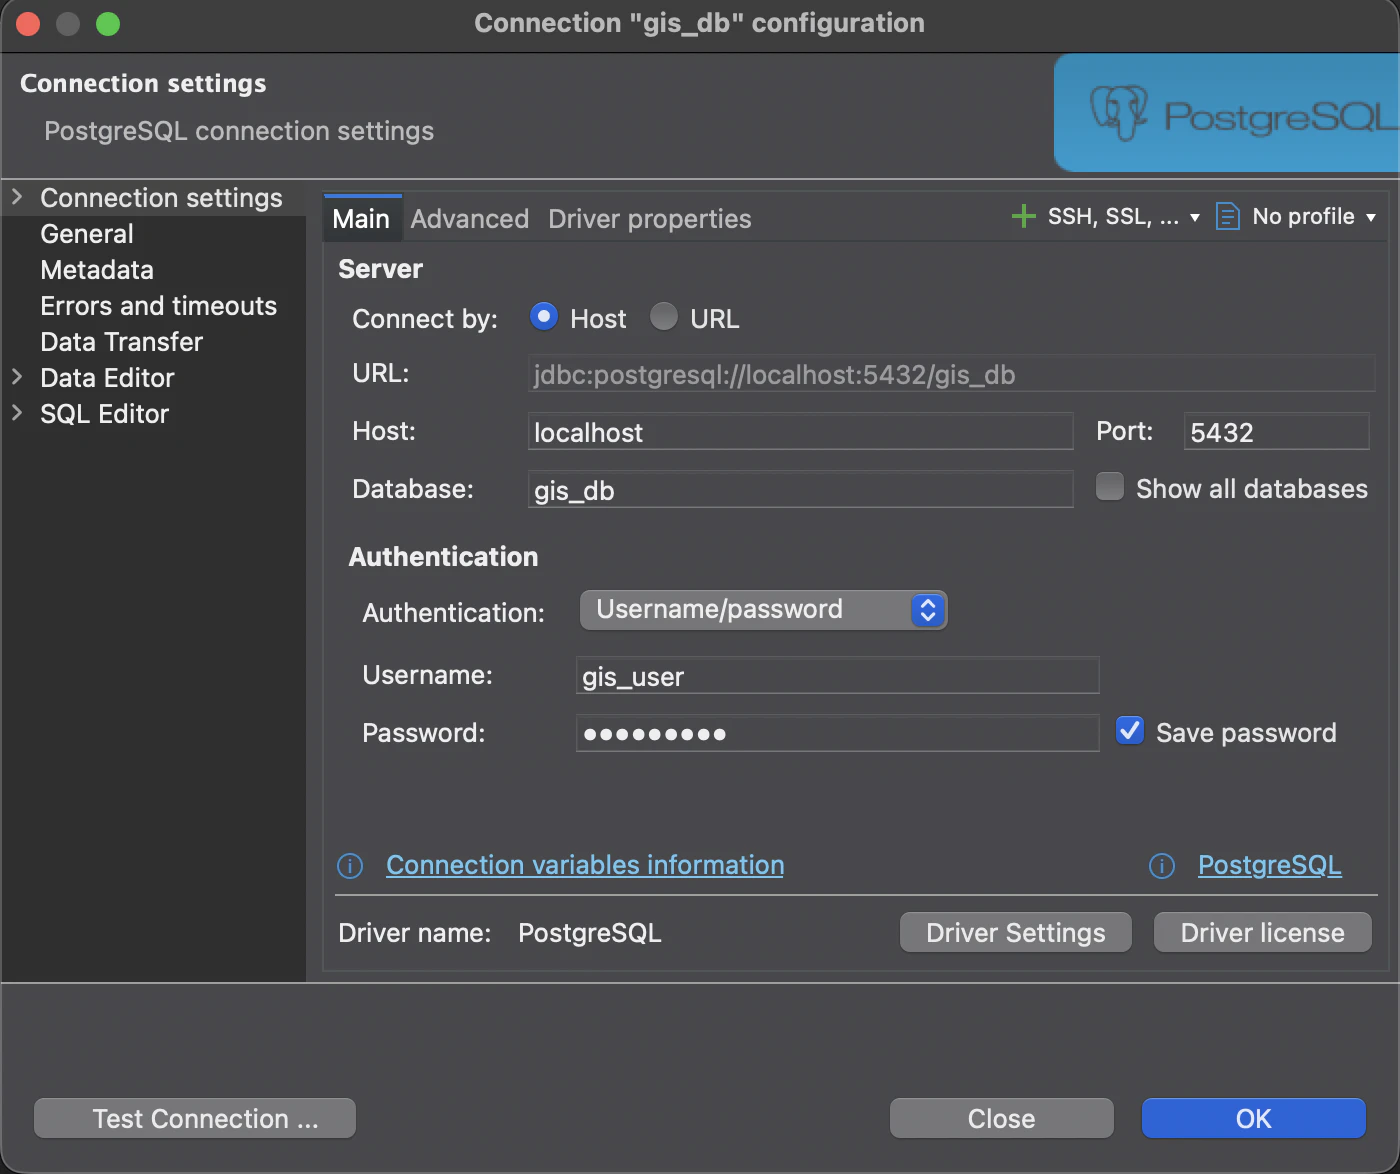Click the Database input field
Viewport: 1400px width, 1174px height.
click(800, 490)
